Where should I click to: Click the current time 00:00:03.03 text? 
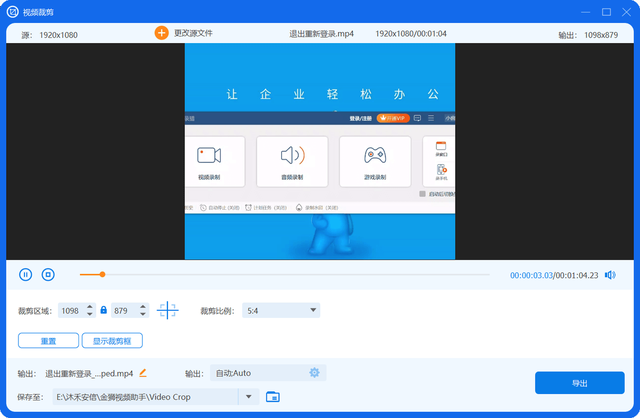[531, 276]
